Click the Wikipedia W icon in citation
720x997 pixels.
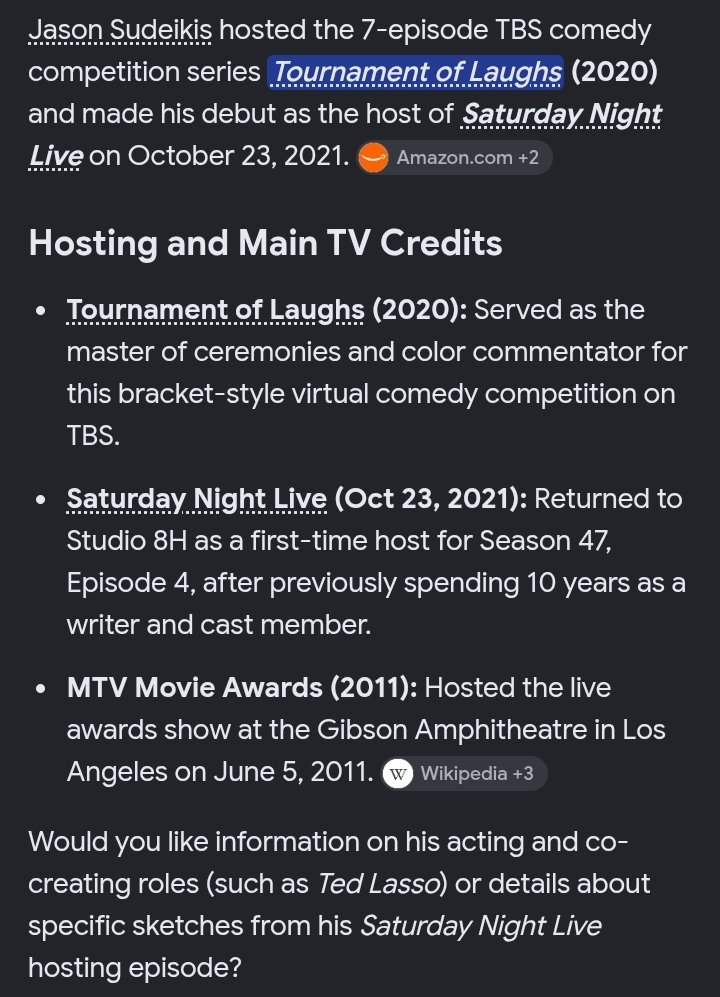coord(398,773)
